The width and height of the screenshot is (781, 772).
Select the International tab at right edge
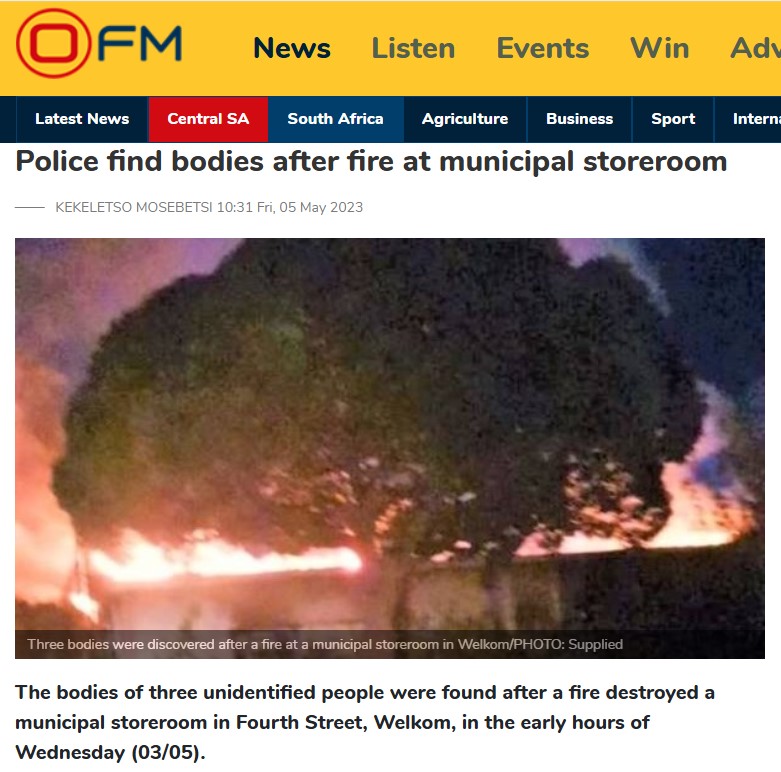click(x=748, y=119)
